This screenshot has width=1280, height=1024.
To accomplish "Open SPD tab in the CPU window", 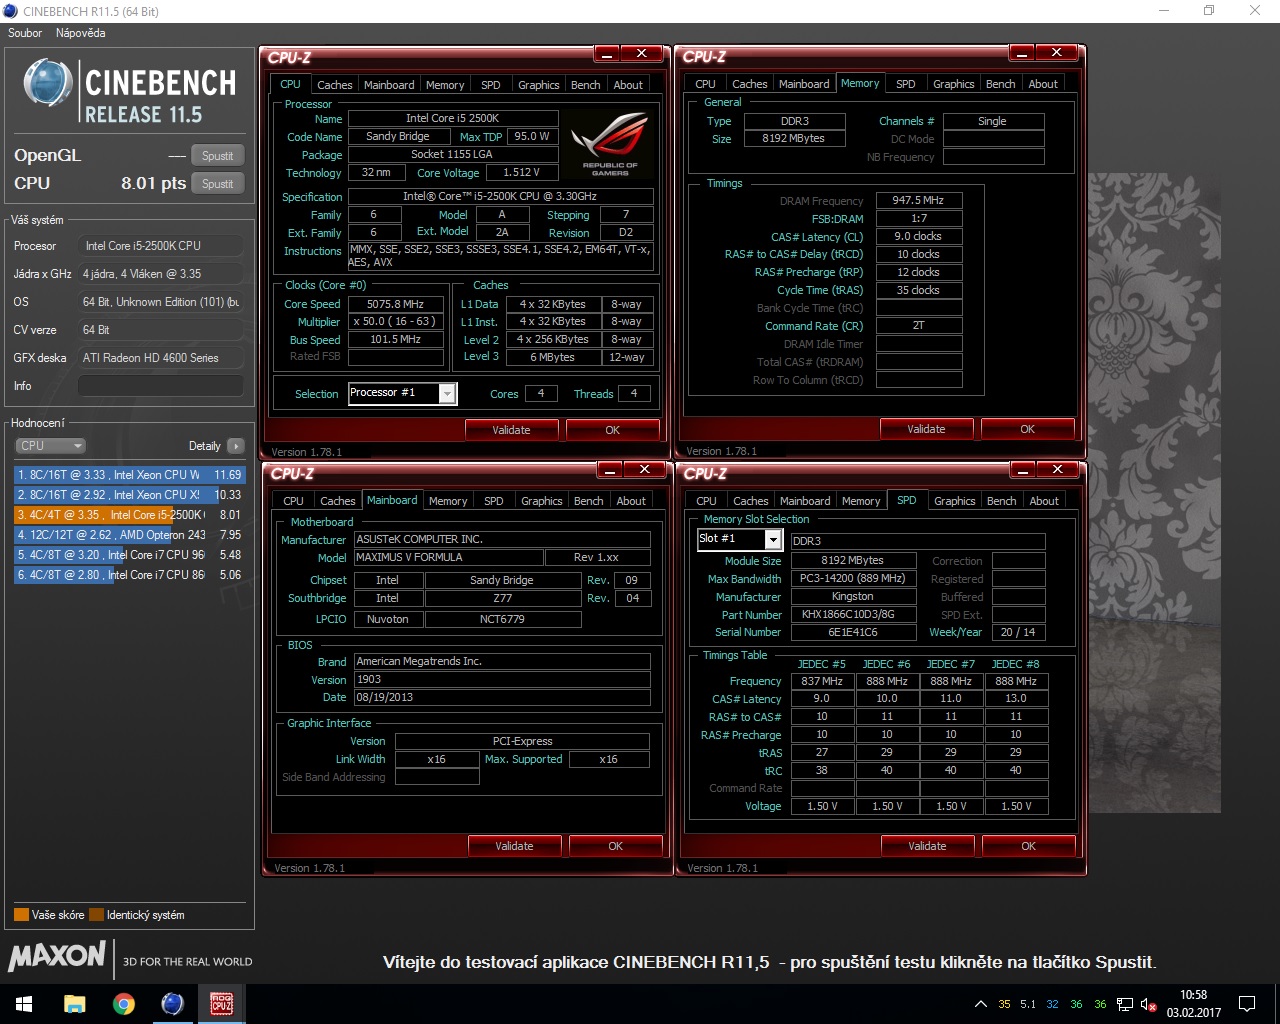I will 490,85.
